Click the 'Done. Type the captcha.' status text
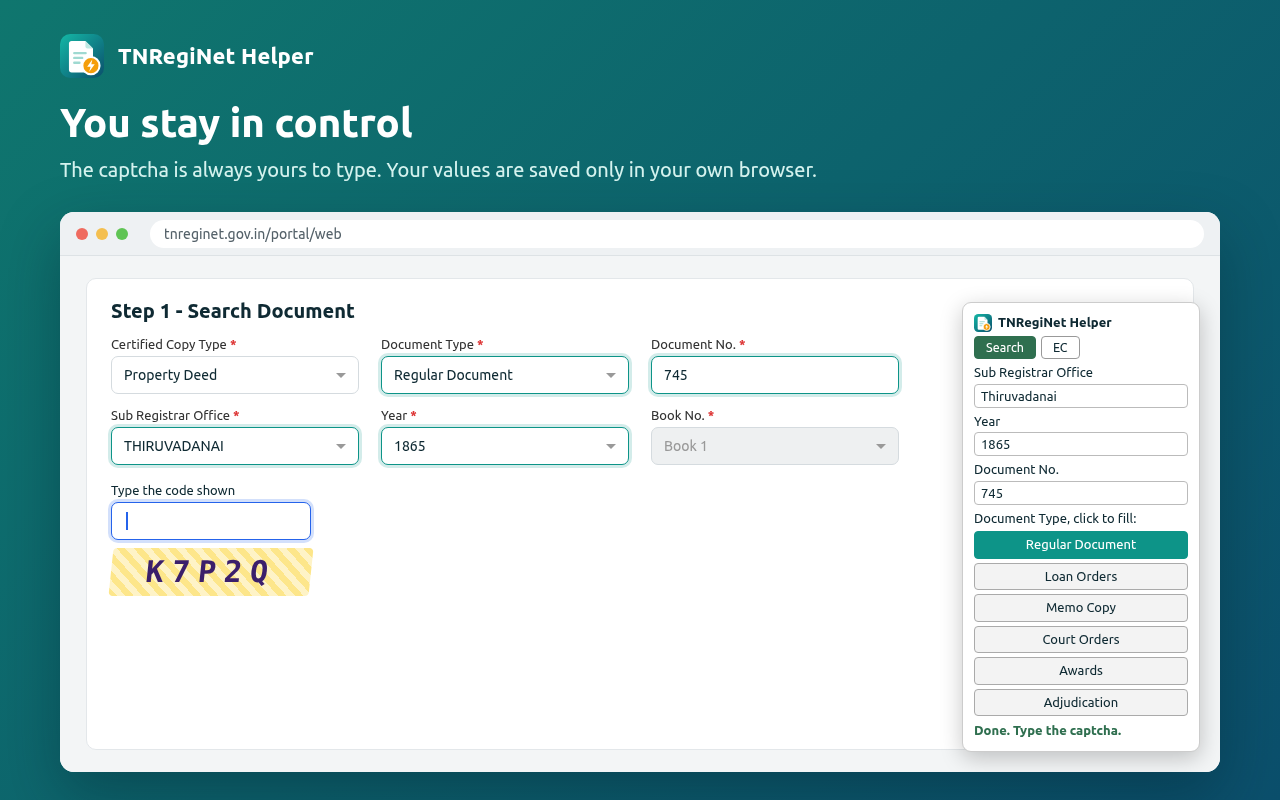 pos(1048,731)
